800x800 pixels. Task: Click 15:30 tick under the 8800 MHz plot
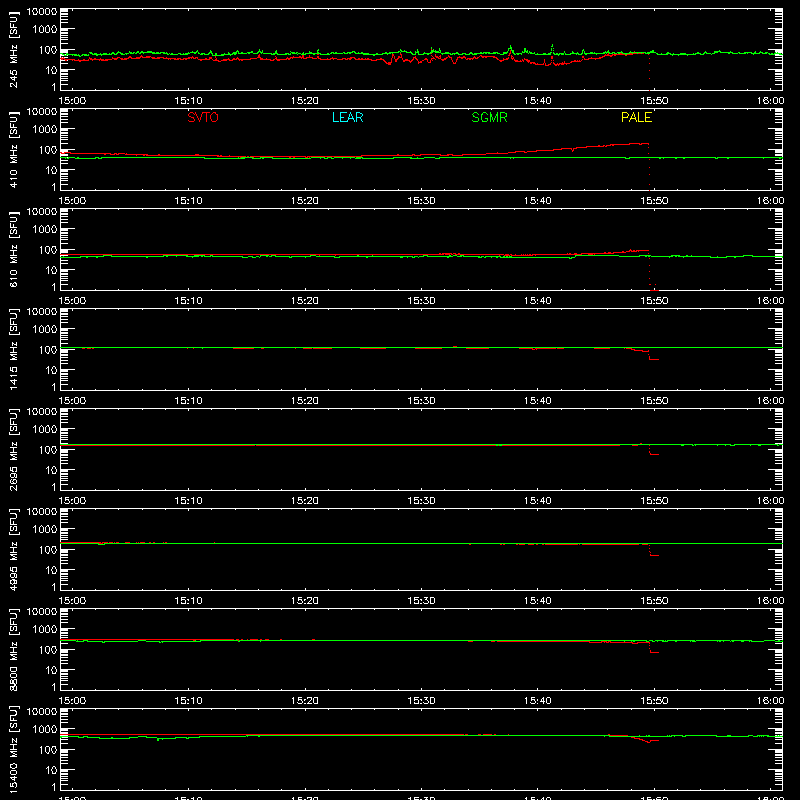[x=421, y=701]
